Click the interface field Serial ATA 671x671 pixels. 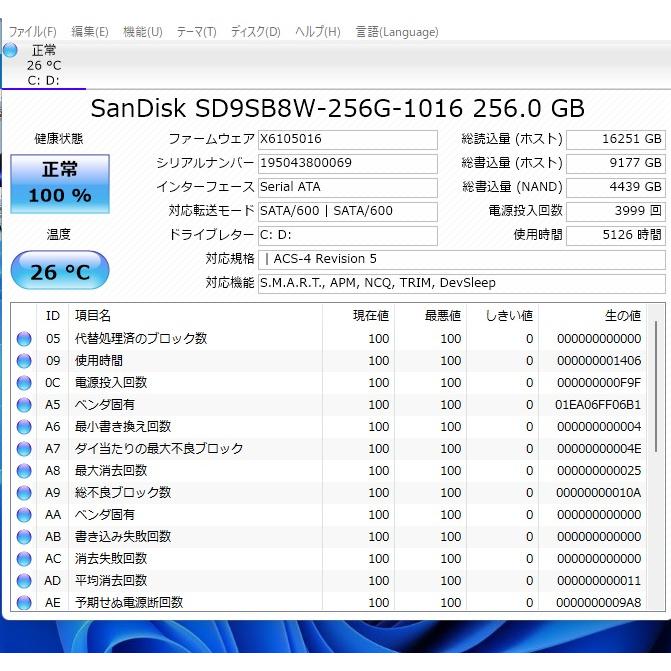point(347,187)
